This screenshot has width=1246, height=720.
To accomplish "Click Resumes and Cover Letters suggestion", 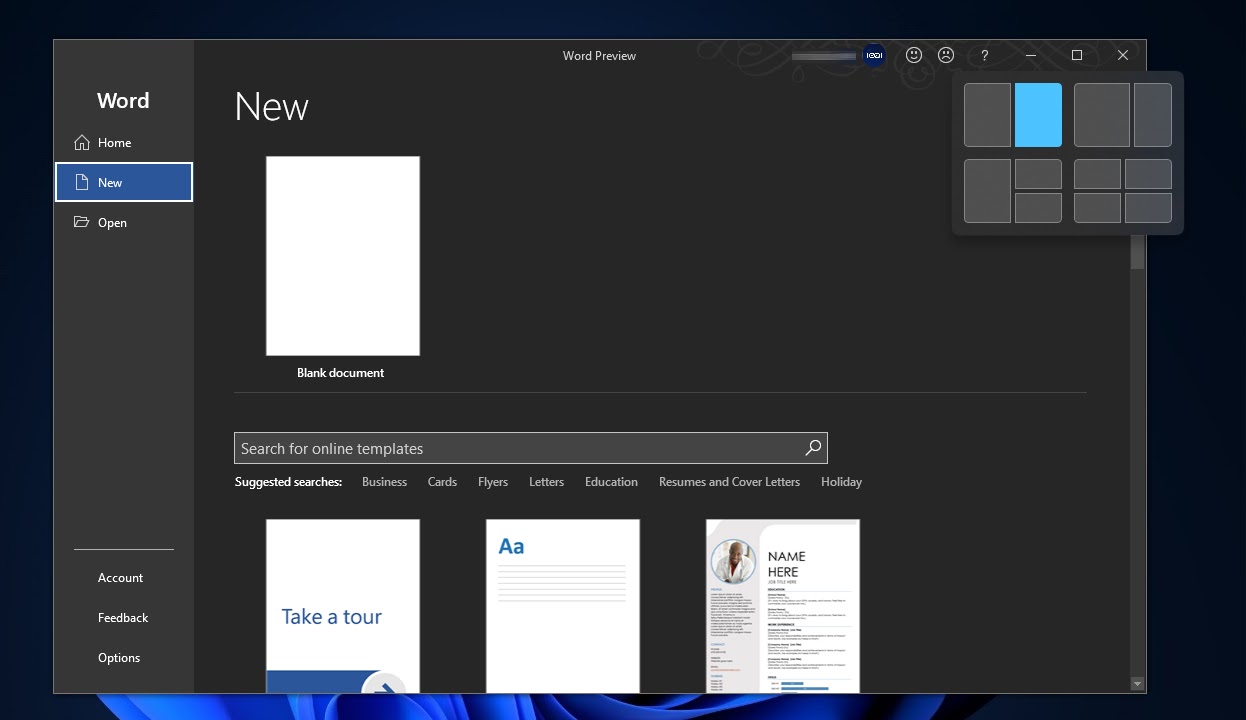I will [x=729, y=482].
